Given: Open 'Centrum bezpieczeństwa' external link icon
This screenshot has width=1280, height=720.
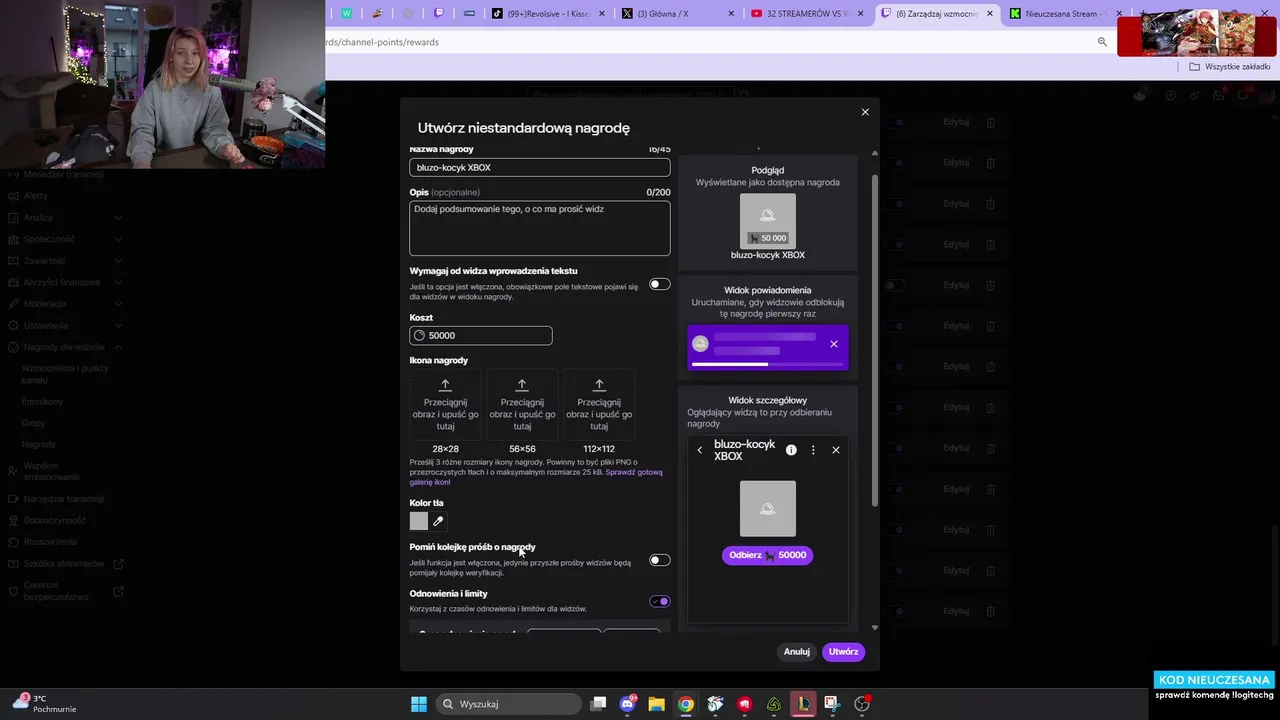Looking at the screenshot, I should 118,590.
